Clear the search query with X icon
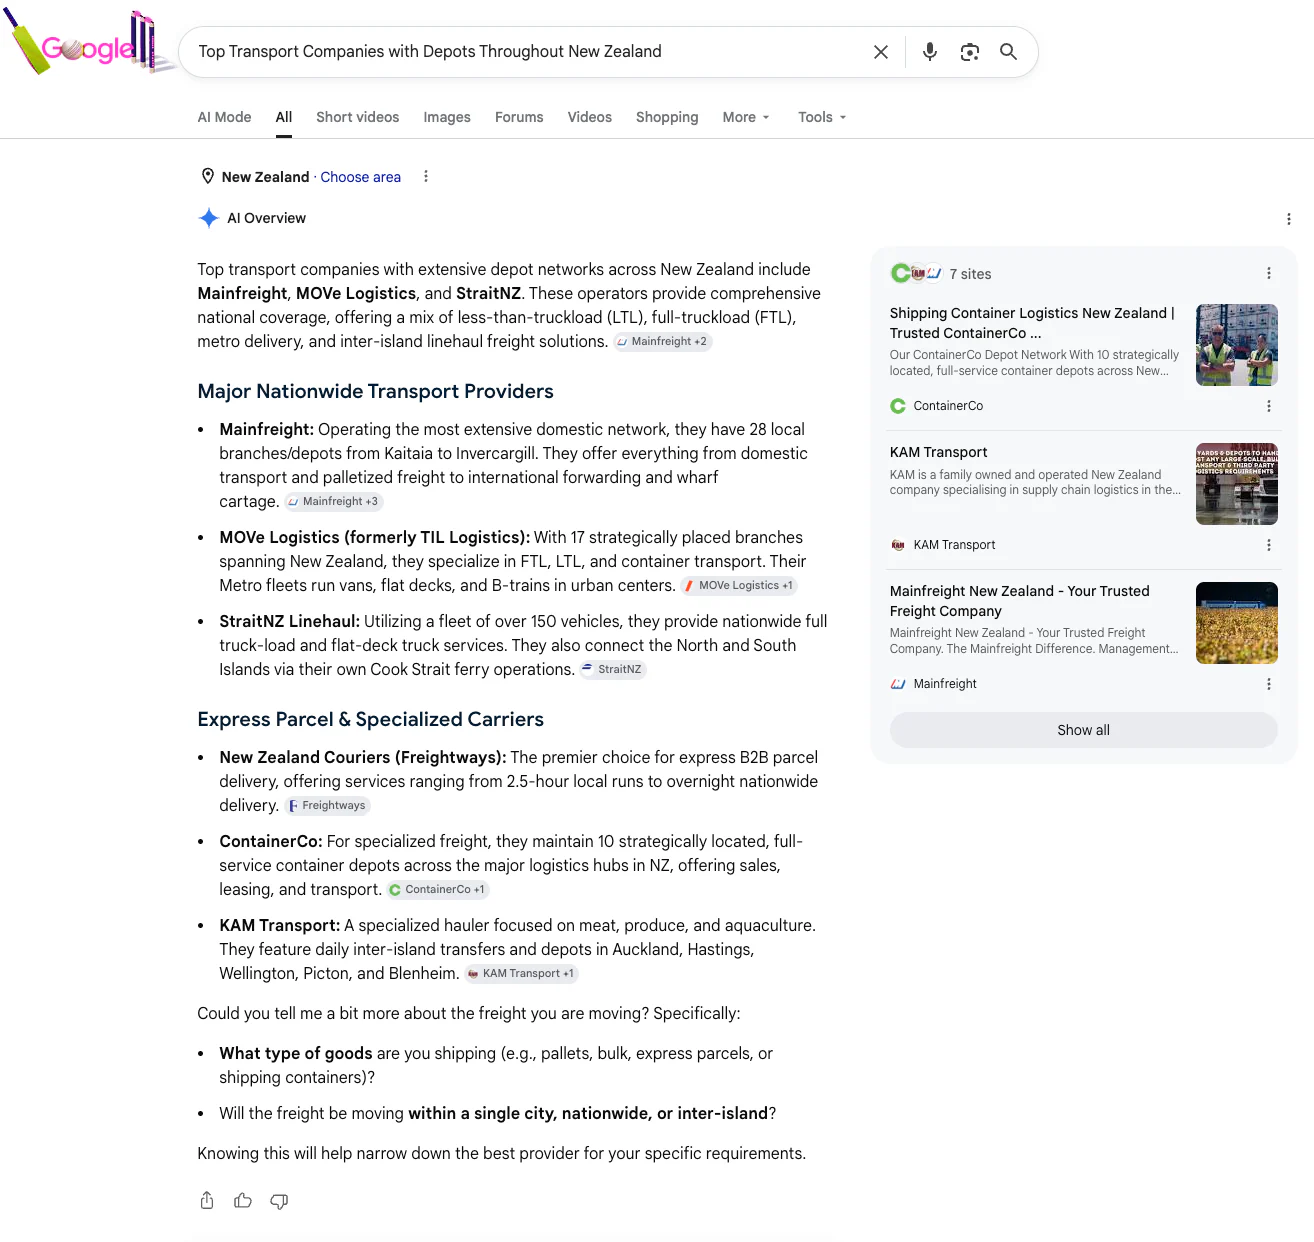This screenshot has height=1242, width=1314. click(881, 52)
